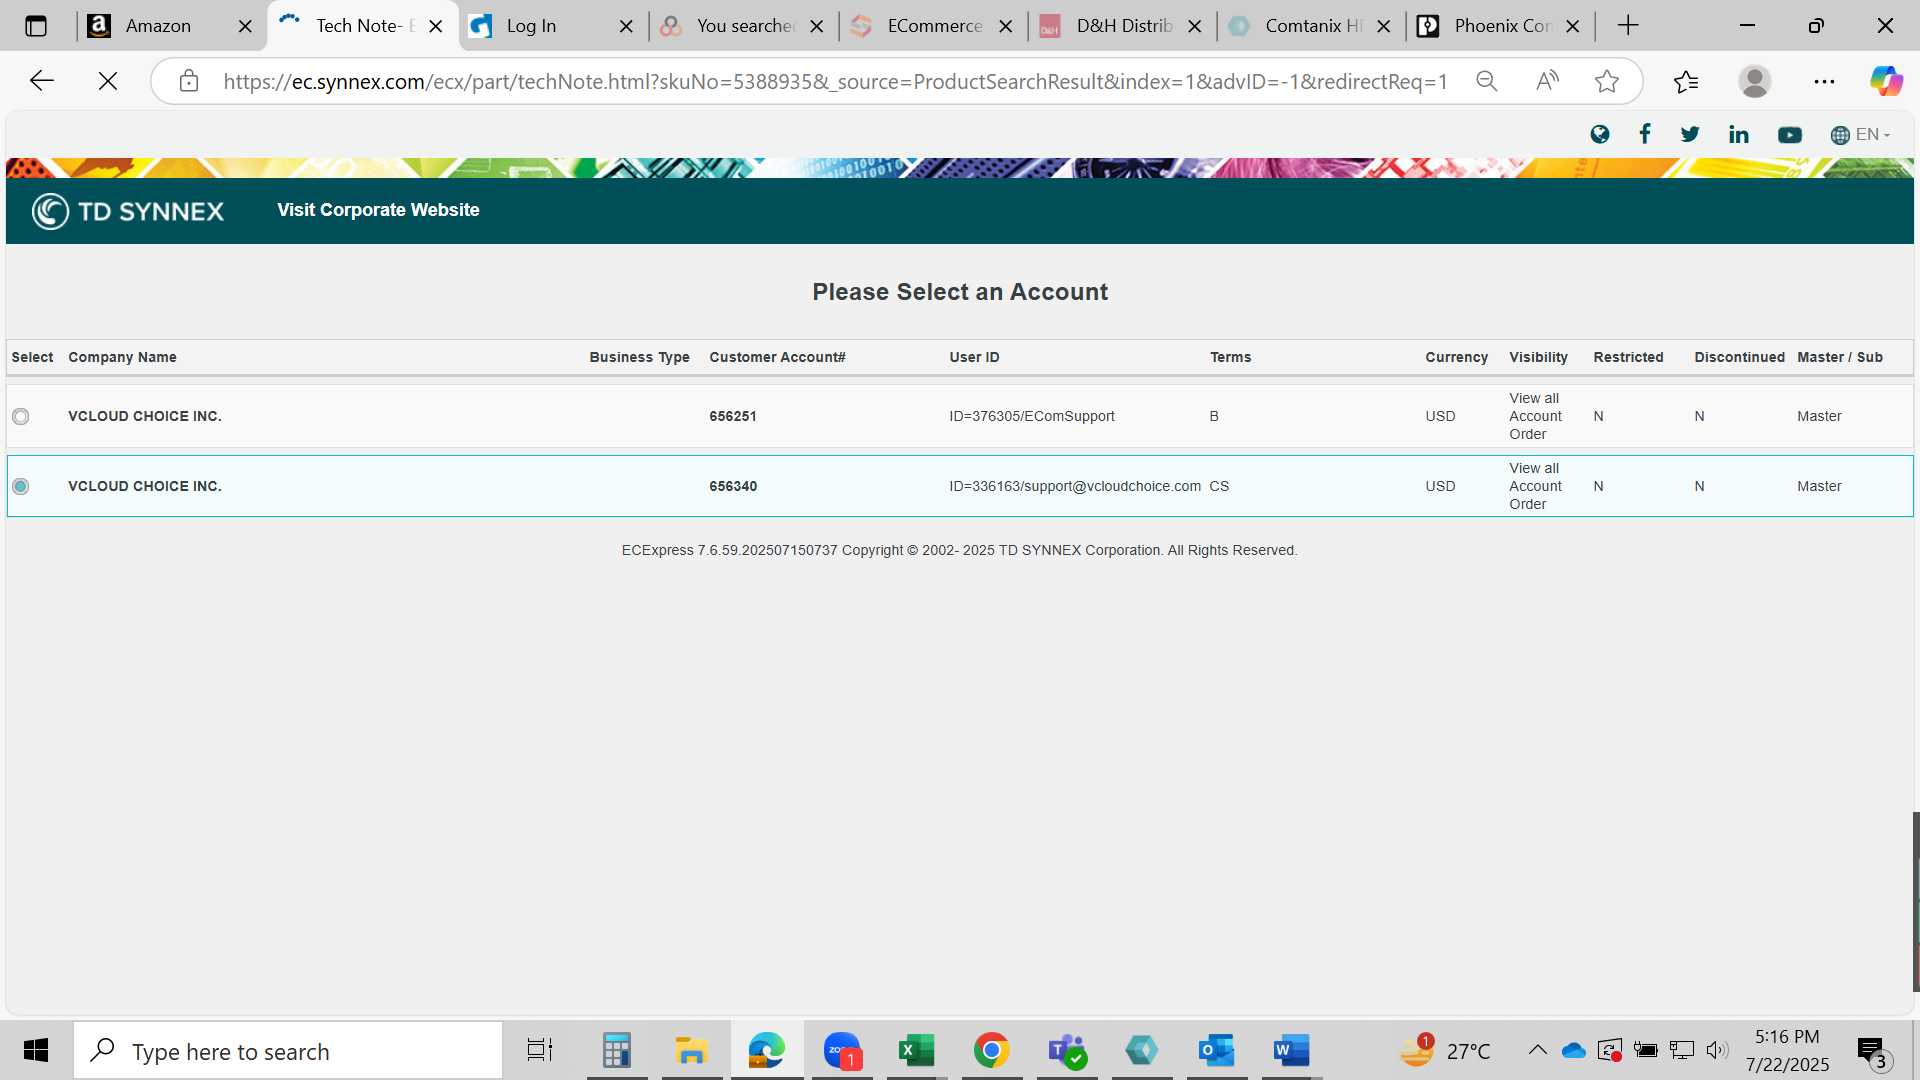
Task: Click the TD SYNNEX logo
Action: point(128,211)
